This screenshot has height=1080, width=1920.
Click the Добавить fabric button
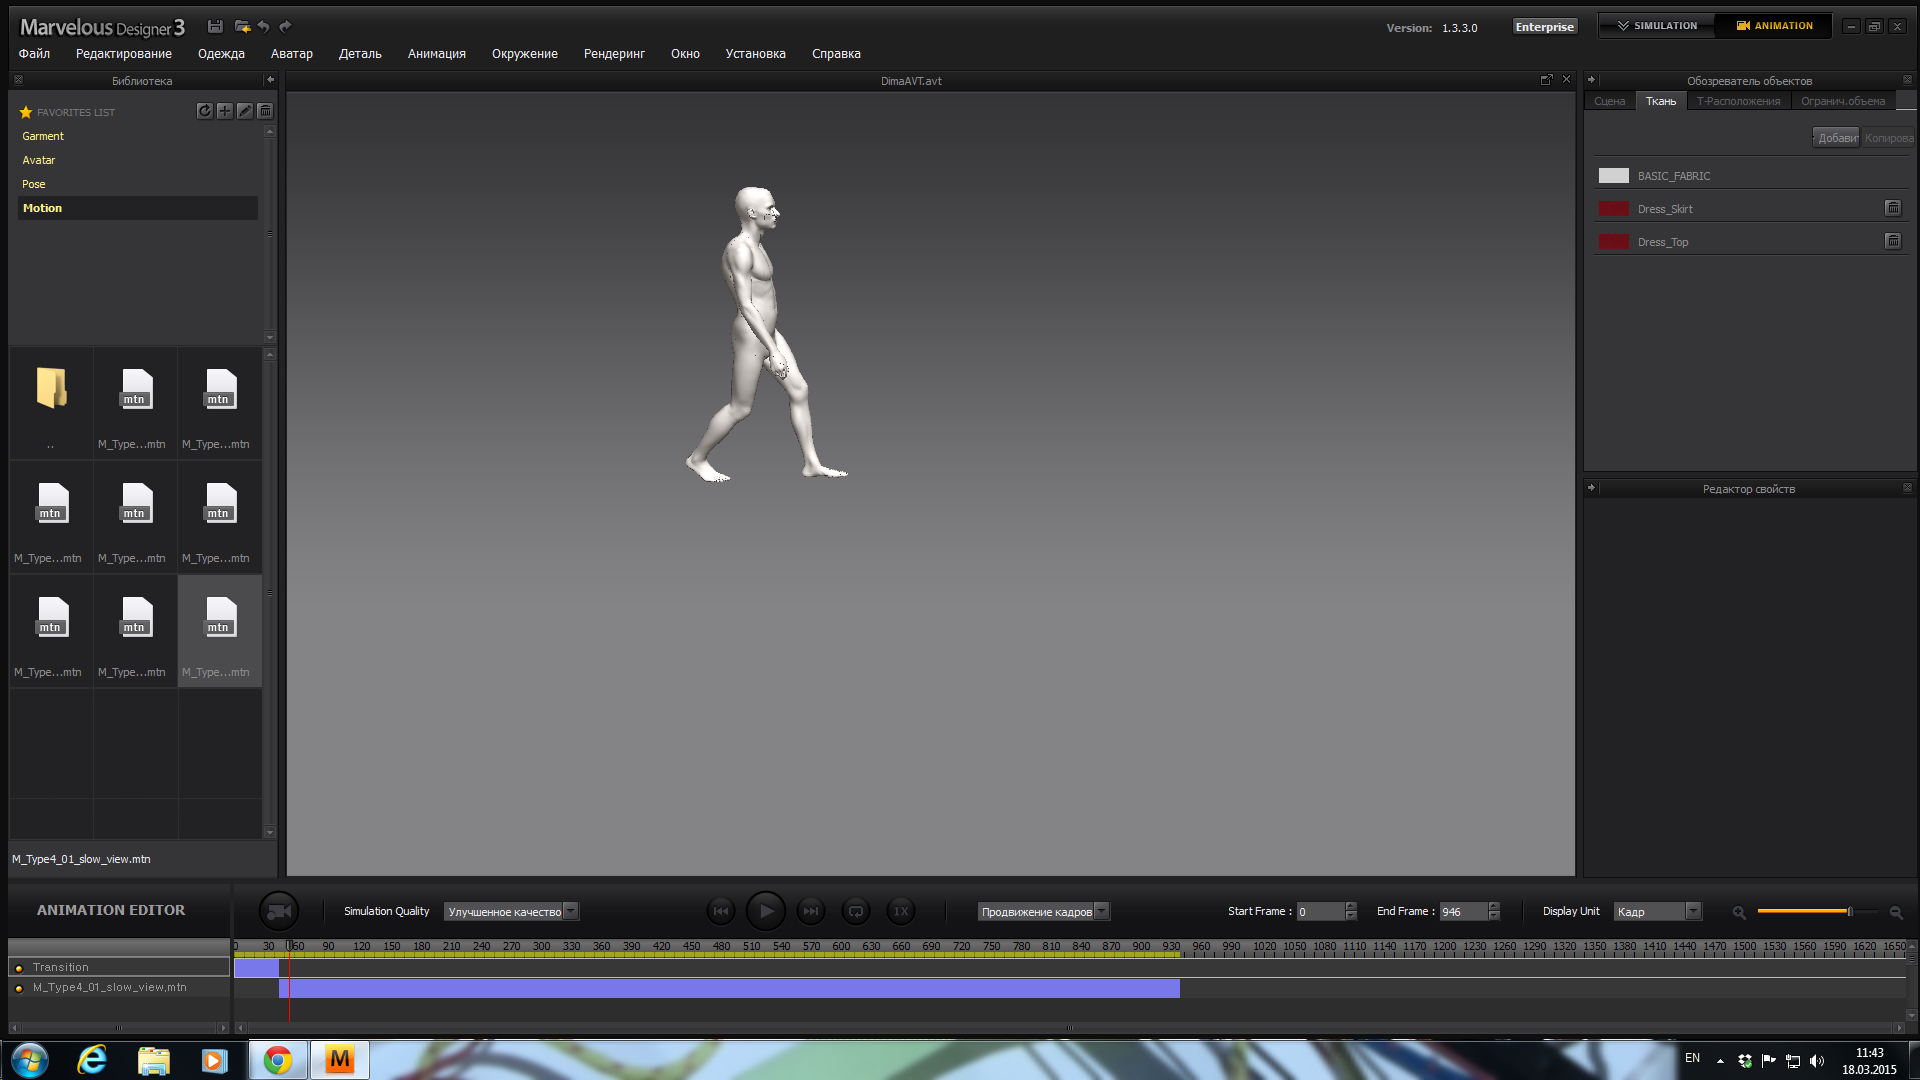point(1836,138)
